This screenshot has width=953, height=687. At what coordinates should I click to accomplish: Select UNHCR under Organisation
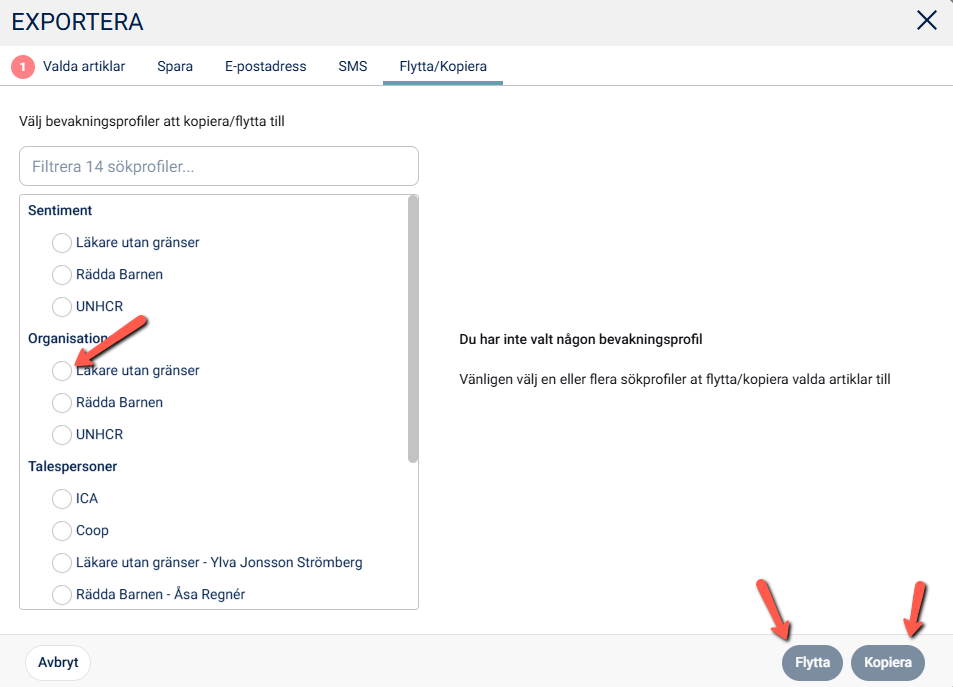[61, 435]
